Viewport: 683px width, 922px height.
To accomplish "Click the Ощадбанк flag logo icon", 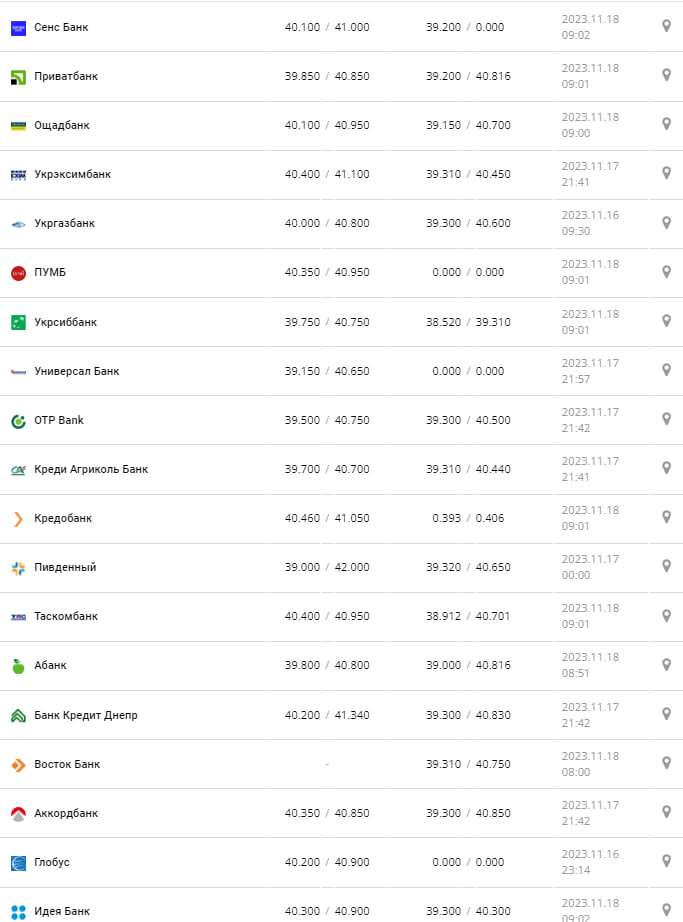I will pyautogui.click(x=18, y=126).
